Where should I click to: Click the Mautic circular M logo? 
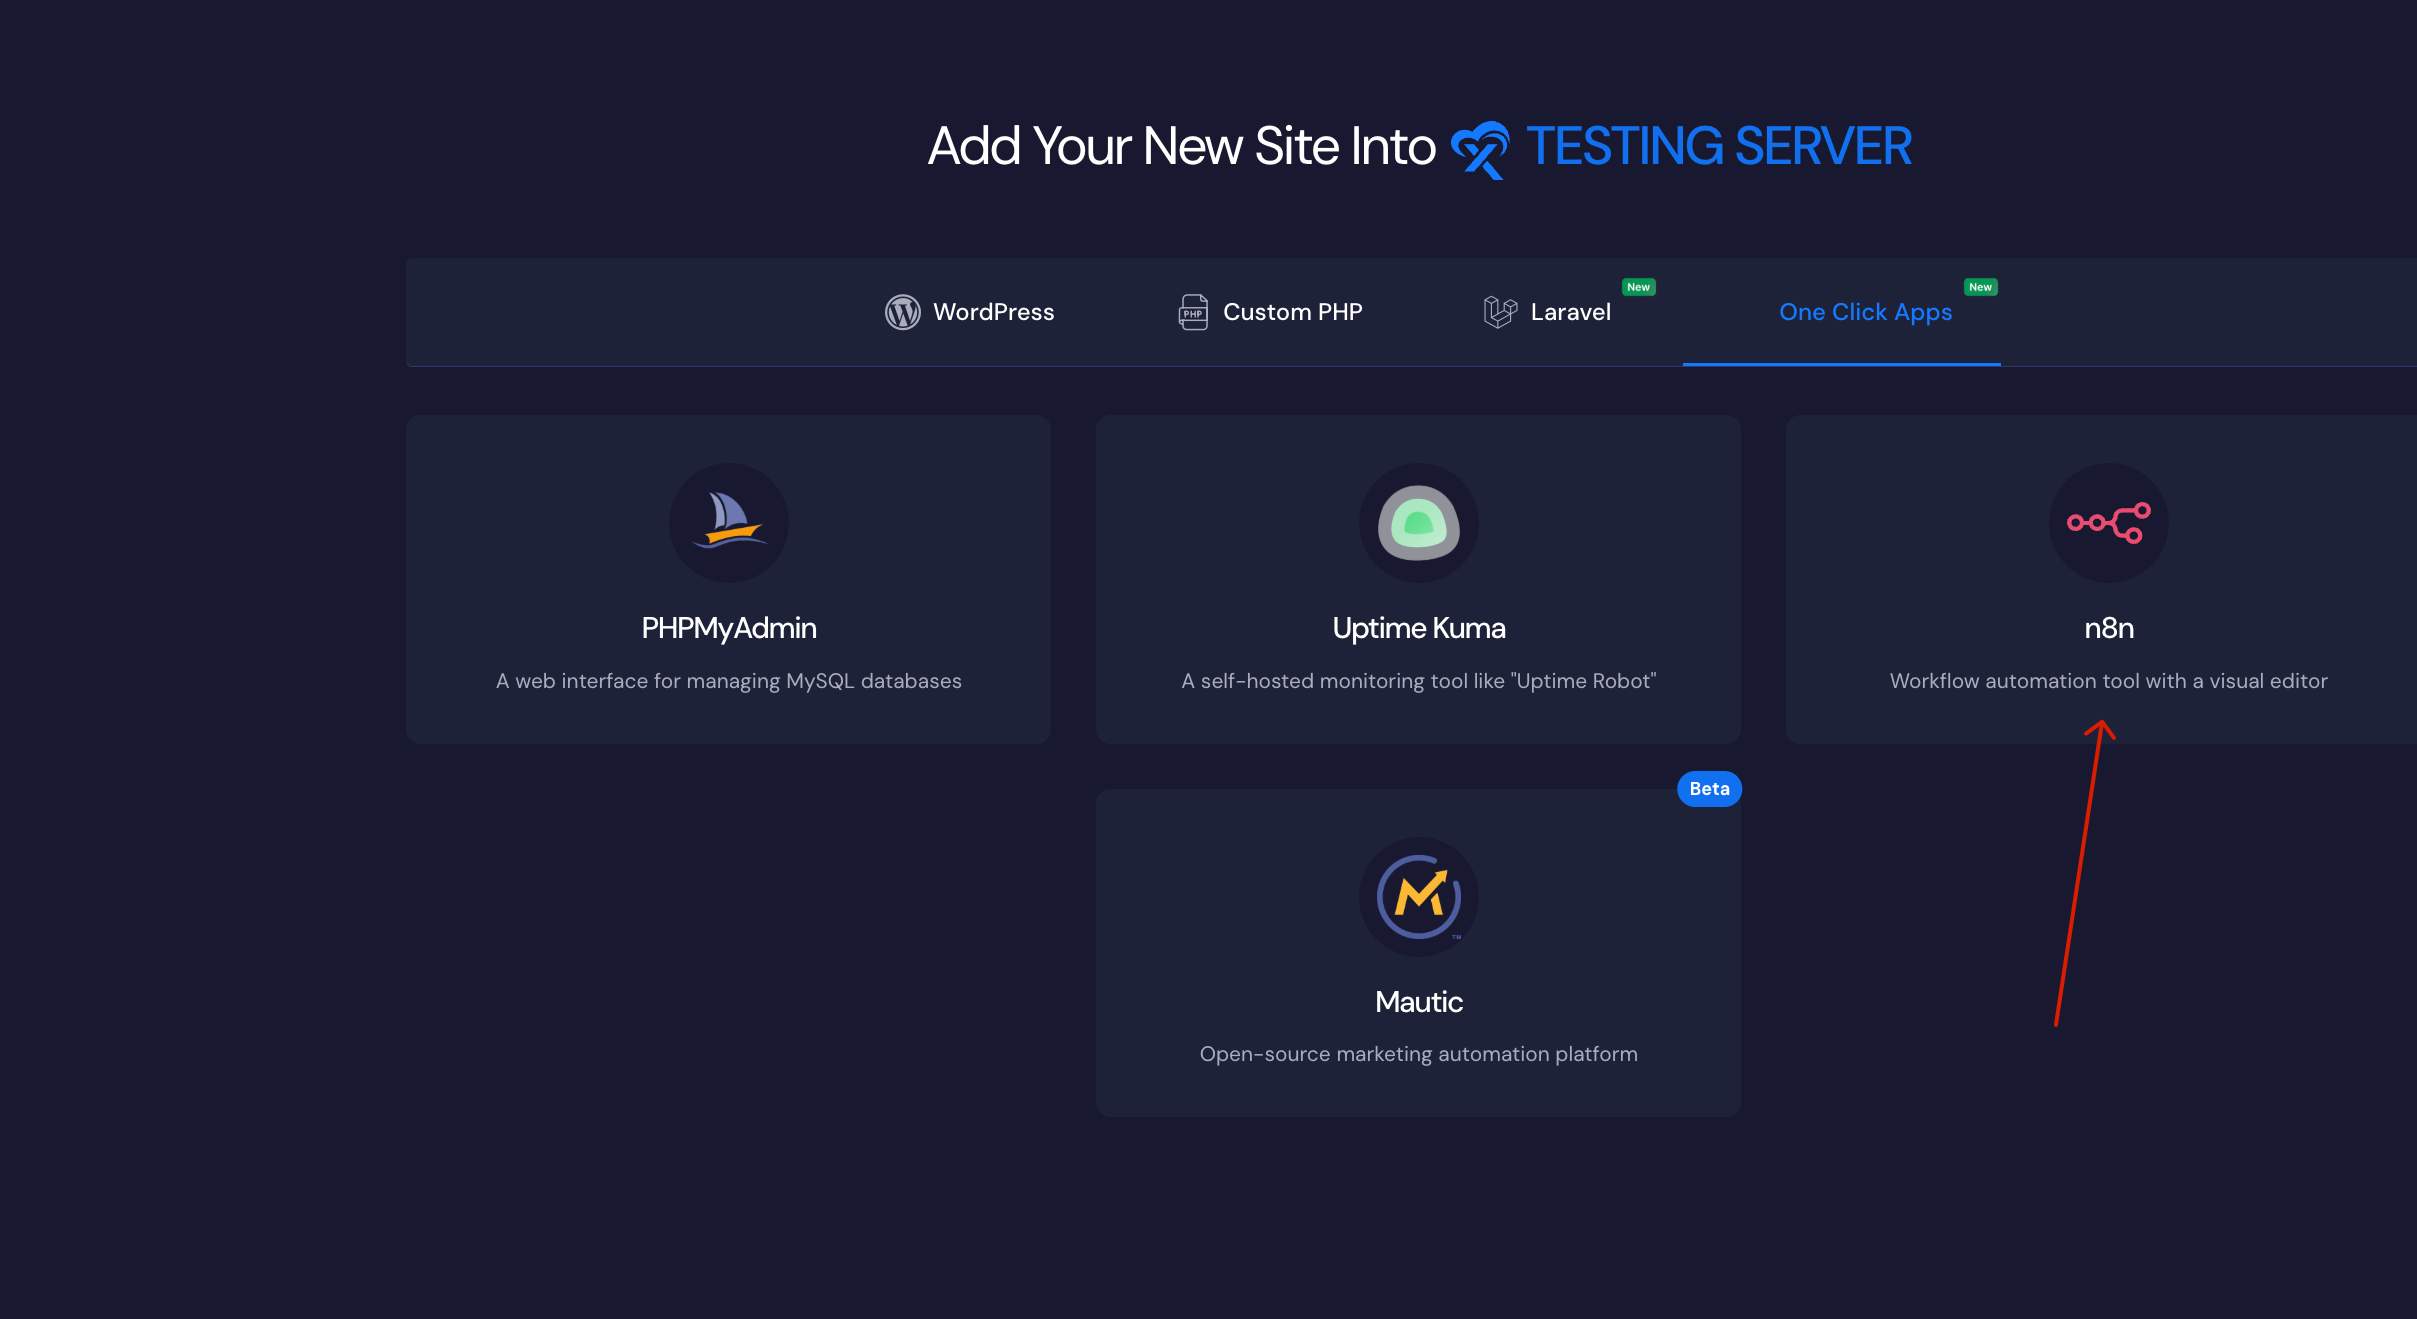coord(1418,896)
